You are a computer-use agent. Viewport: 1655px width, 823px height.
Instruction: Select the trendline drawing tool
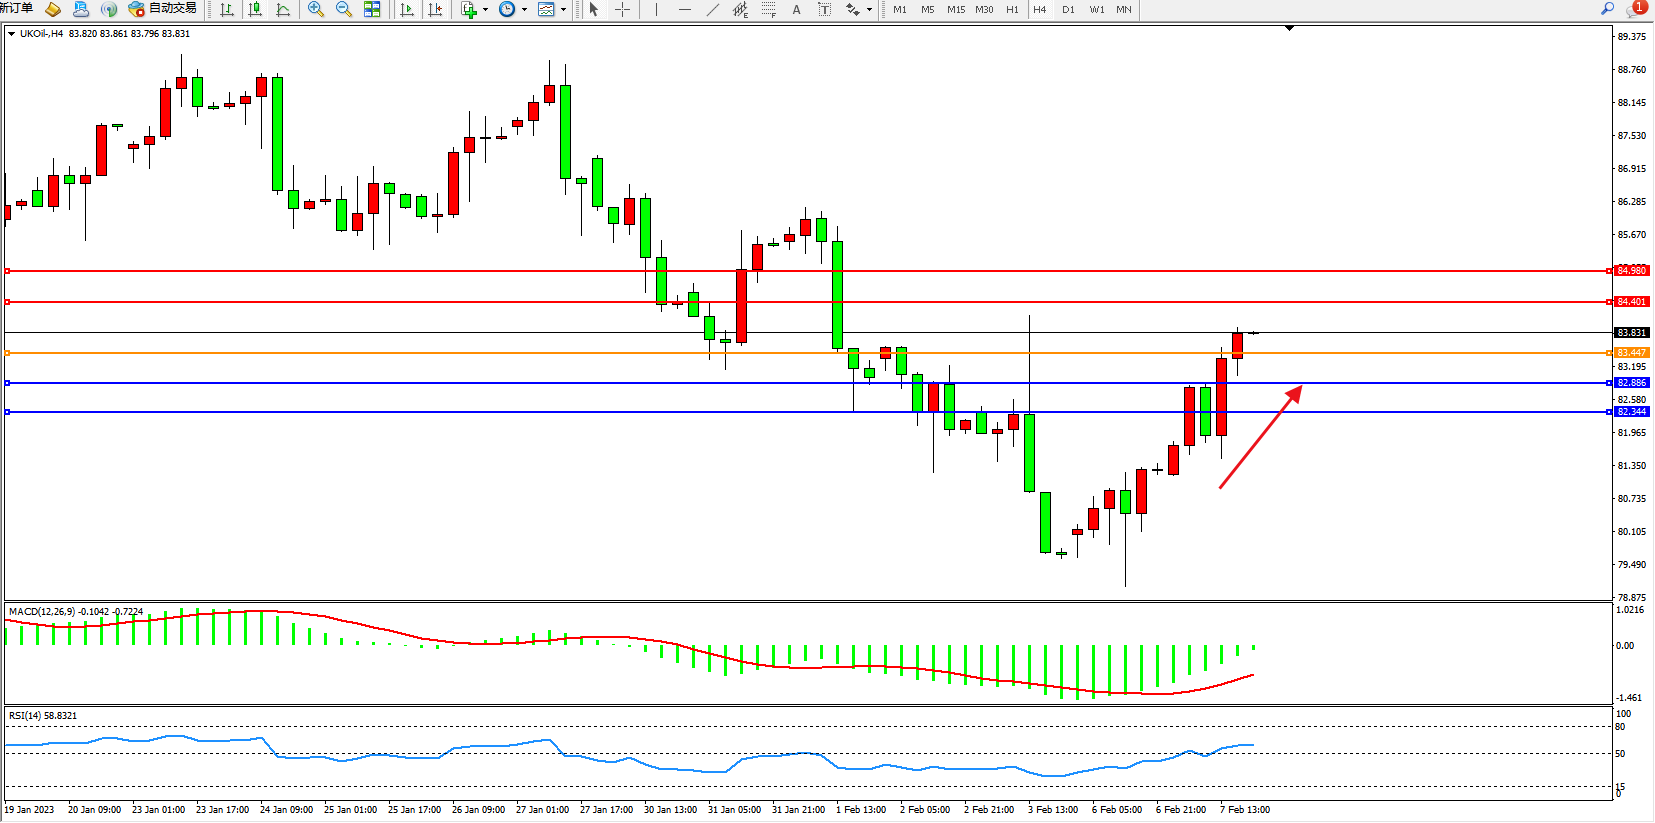(712, 9)
